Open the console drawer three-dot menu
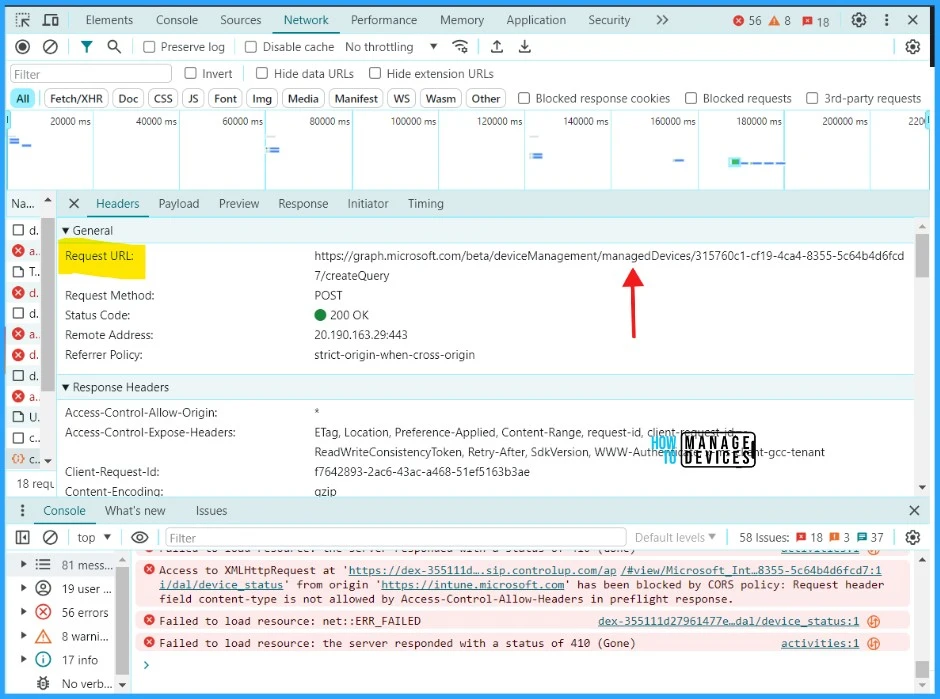 (22, 511)
